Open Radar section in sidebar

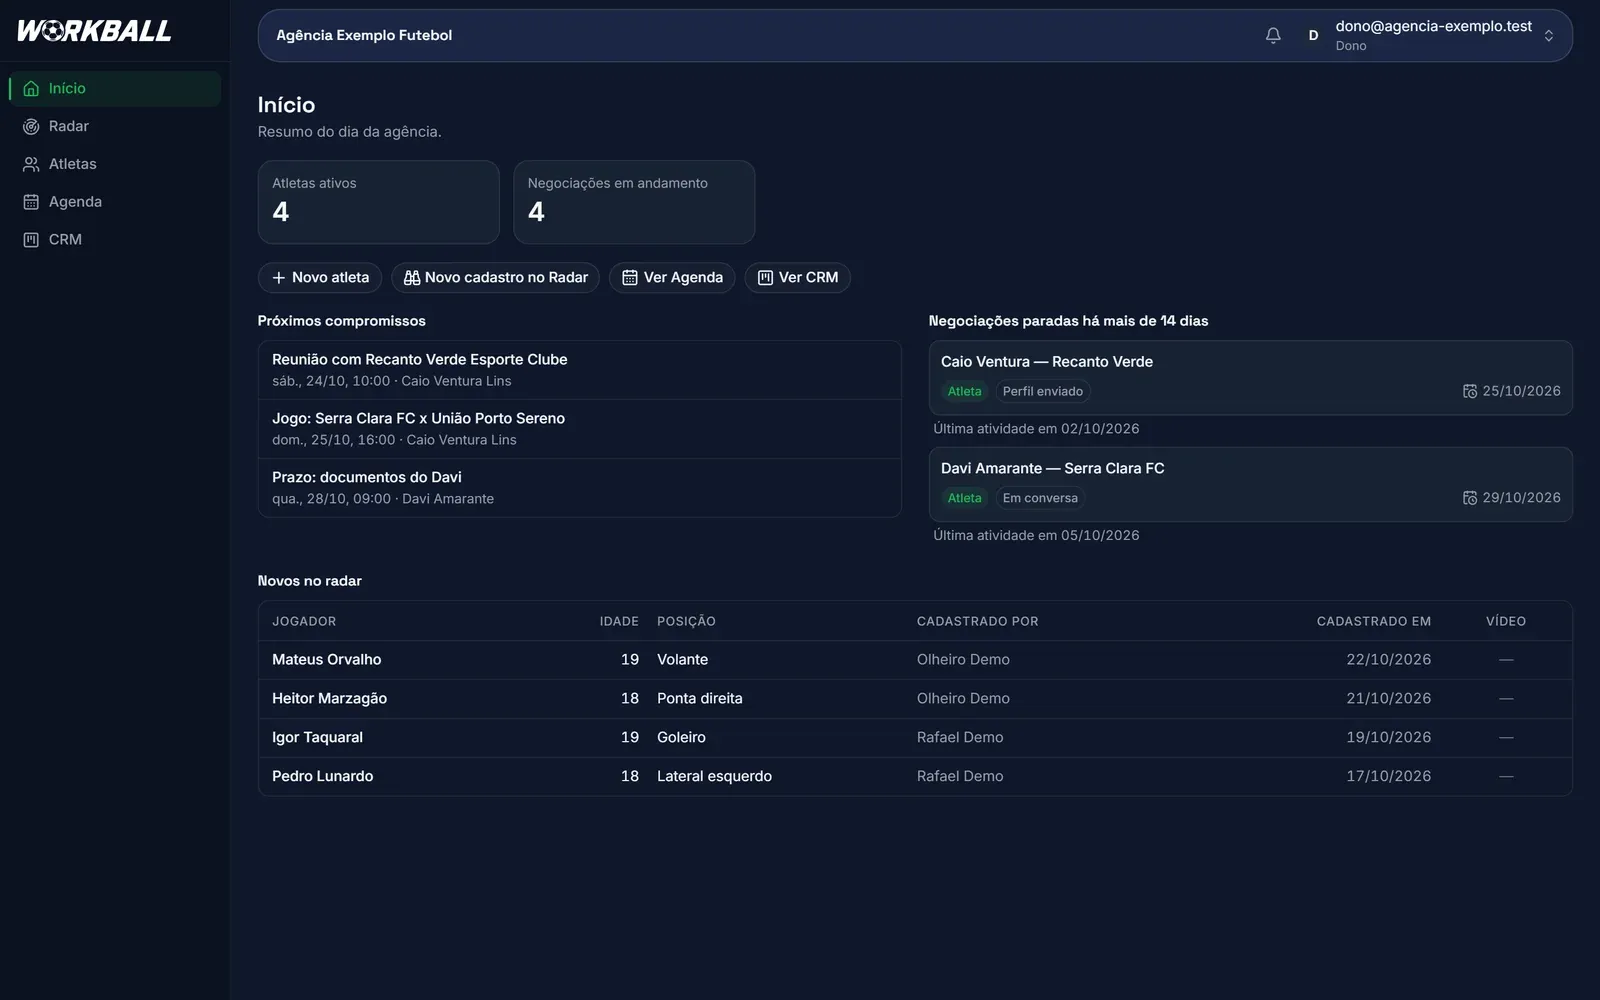115,126
